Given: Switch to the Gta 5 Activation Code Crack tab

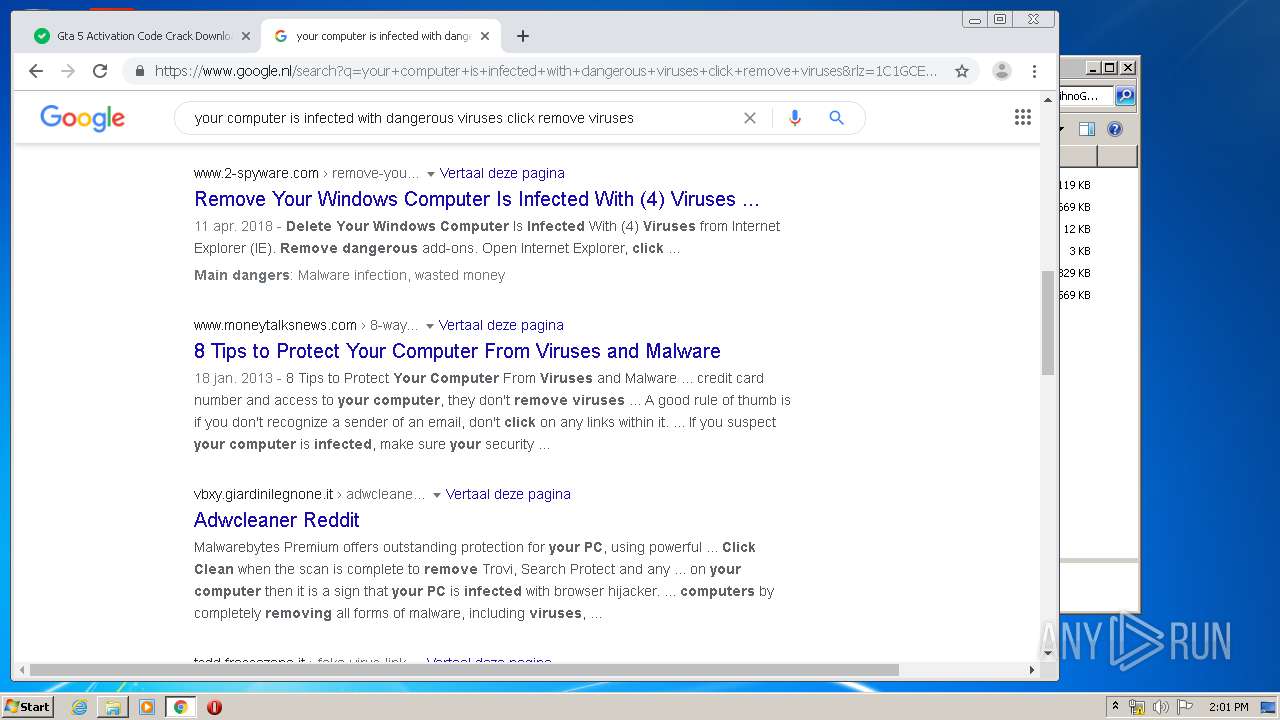Looking at the screenshot, I should point(141,36).
